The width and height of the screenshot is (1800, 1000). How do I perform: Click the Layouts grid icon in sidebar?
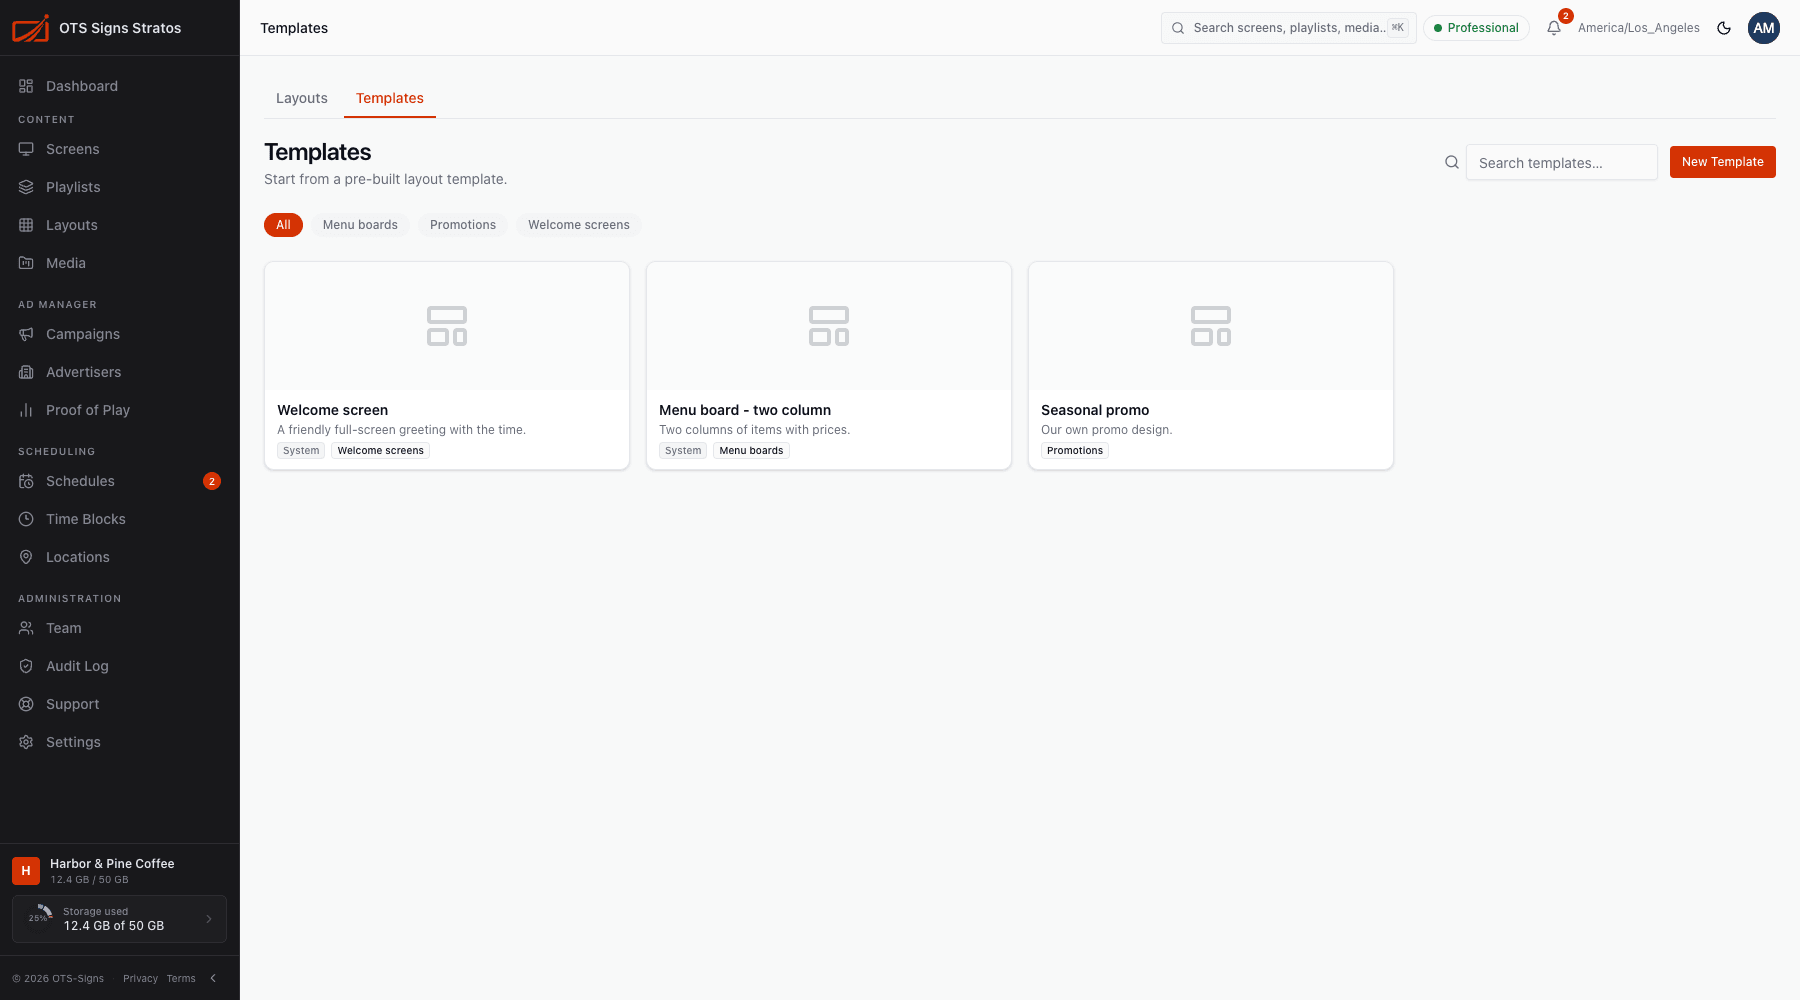point(26,225)
